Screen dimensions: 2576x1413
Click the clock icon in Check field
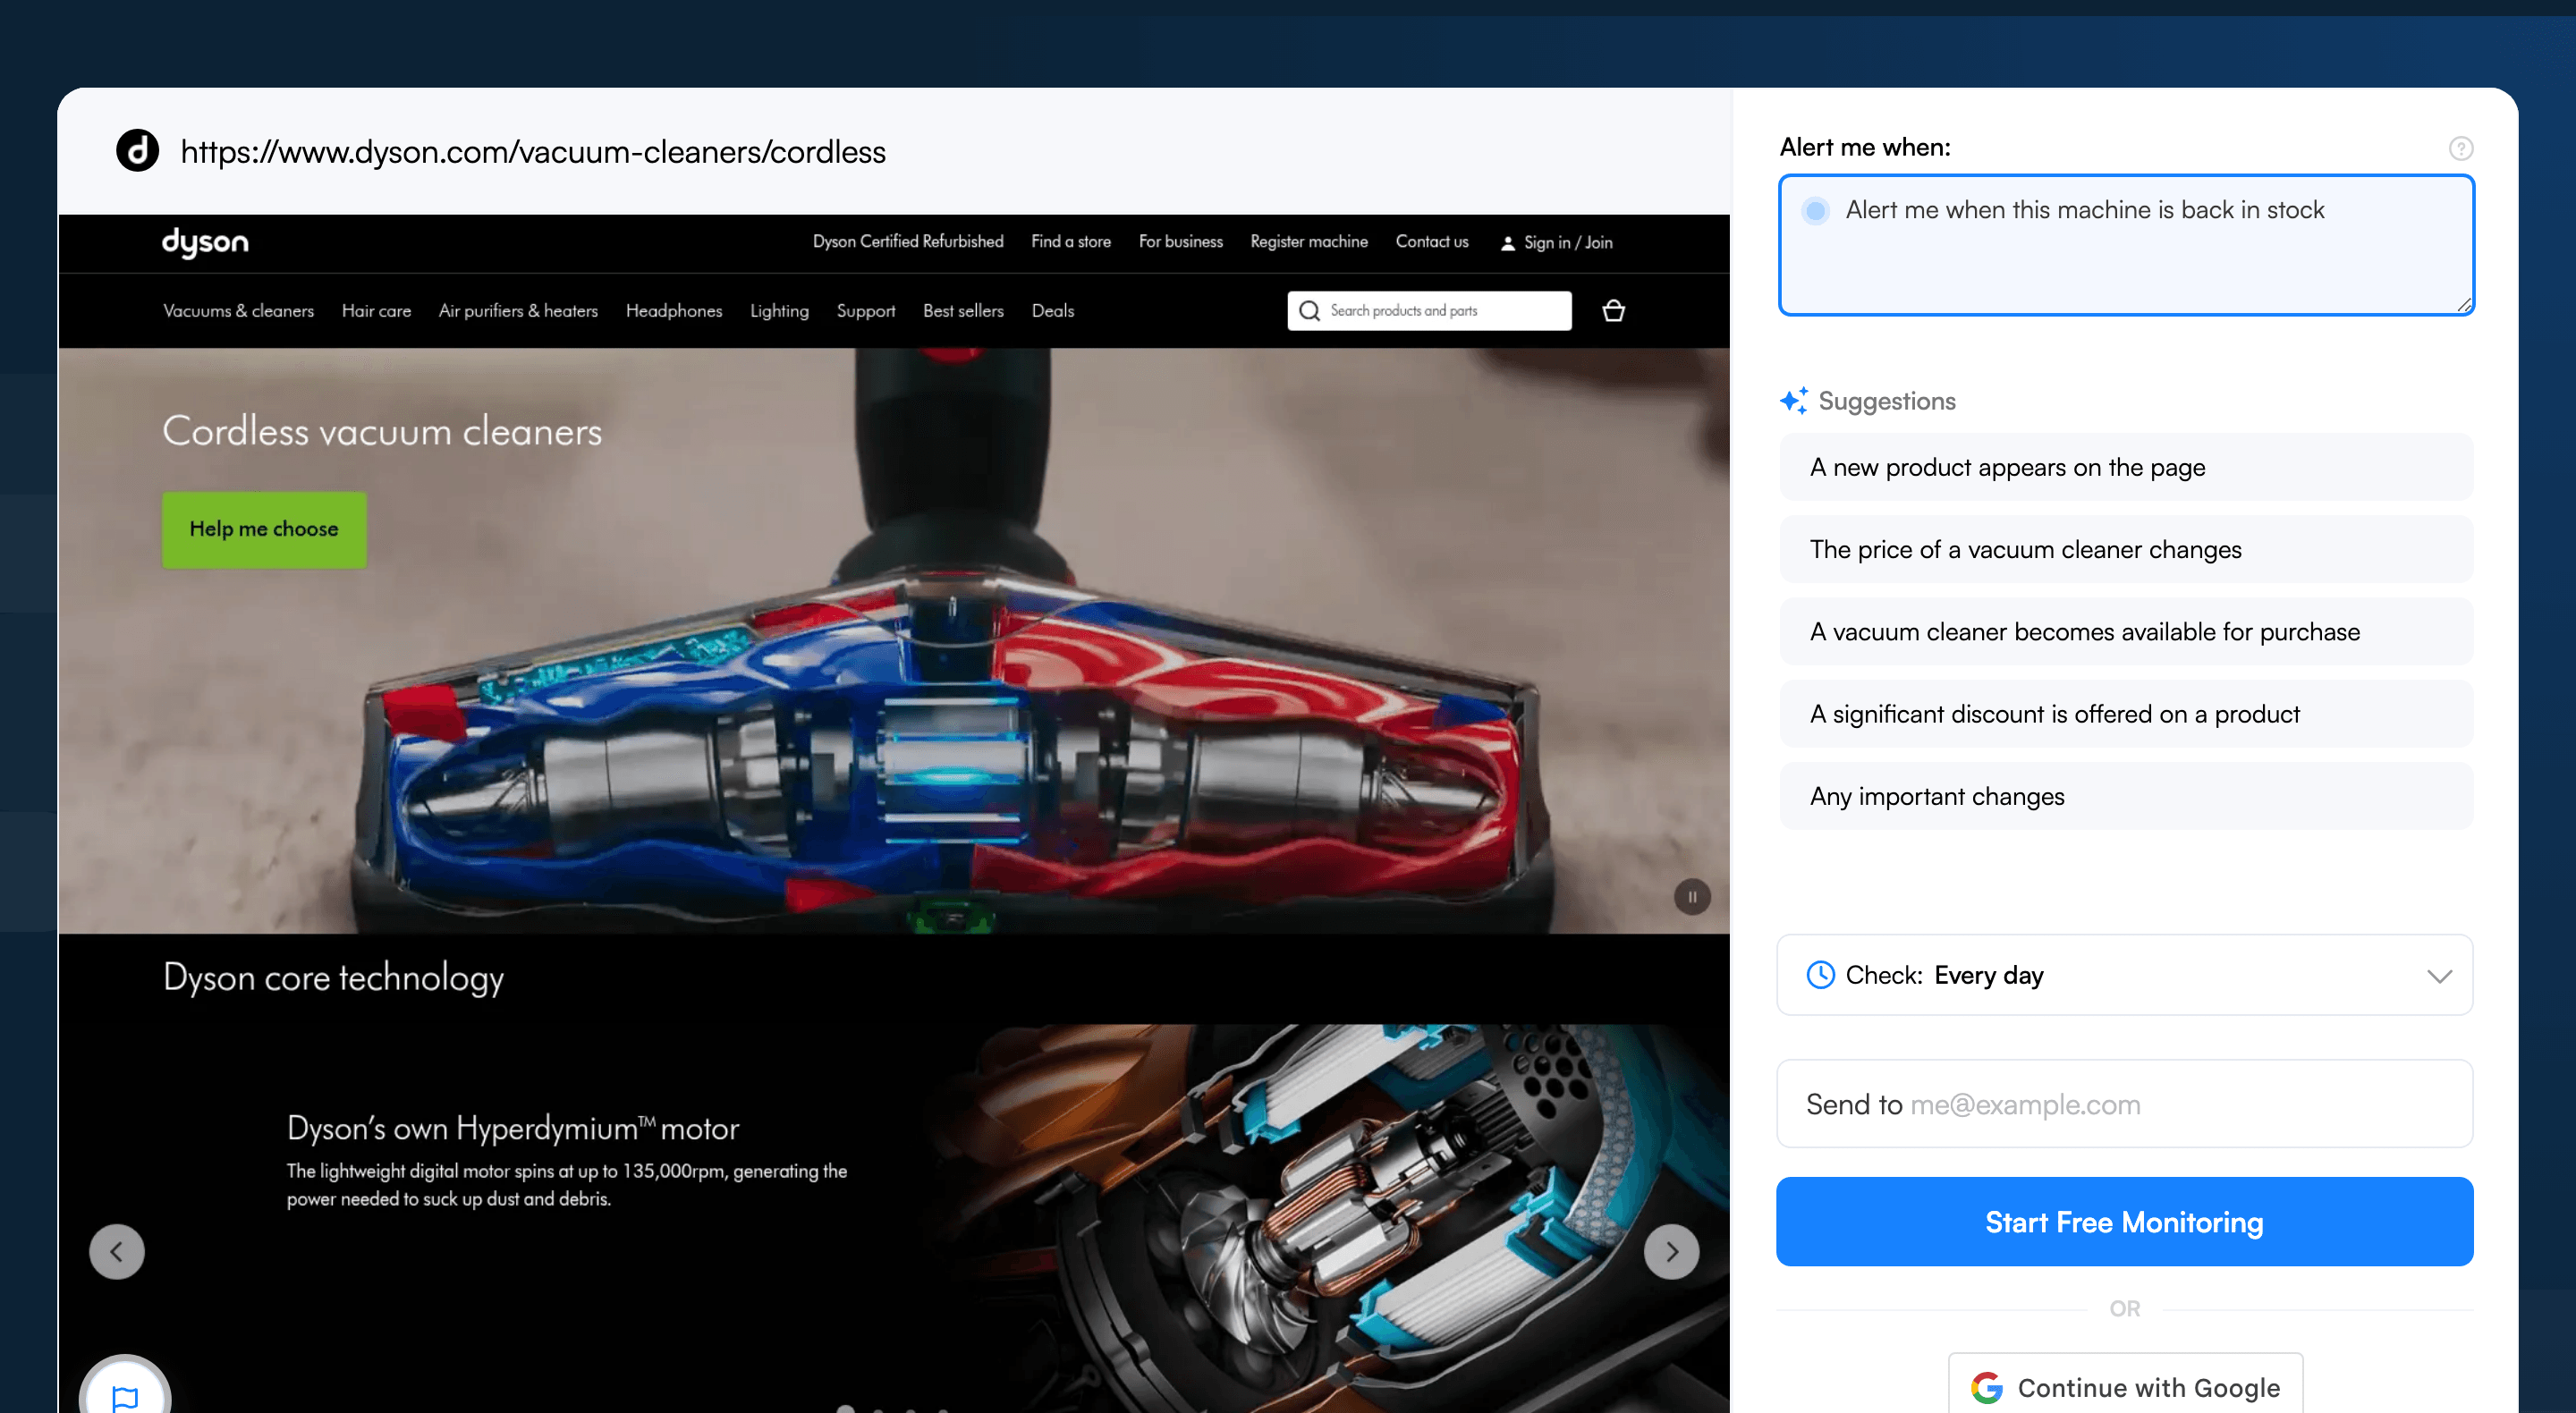click(x=1820, y=975)
